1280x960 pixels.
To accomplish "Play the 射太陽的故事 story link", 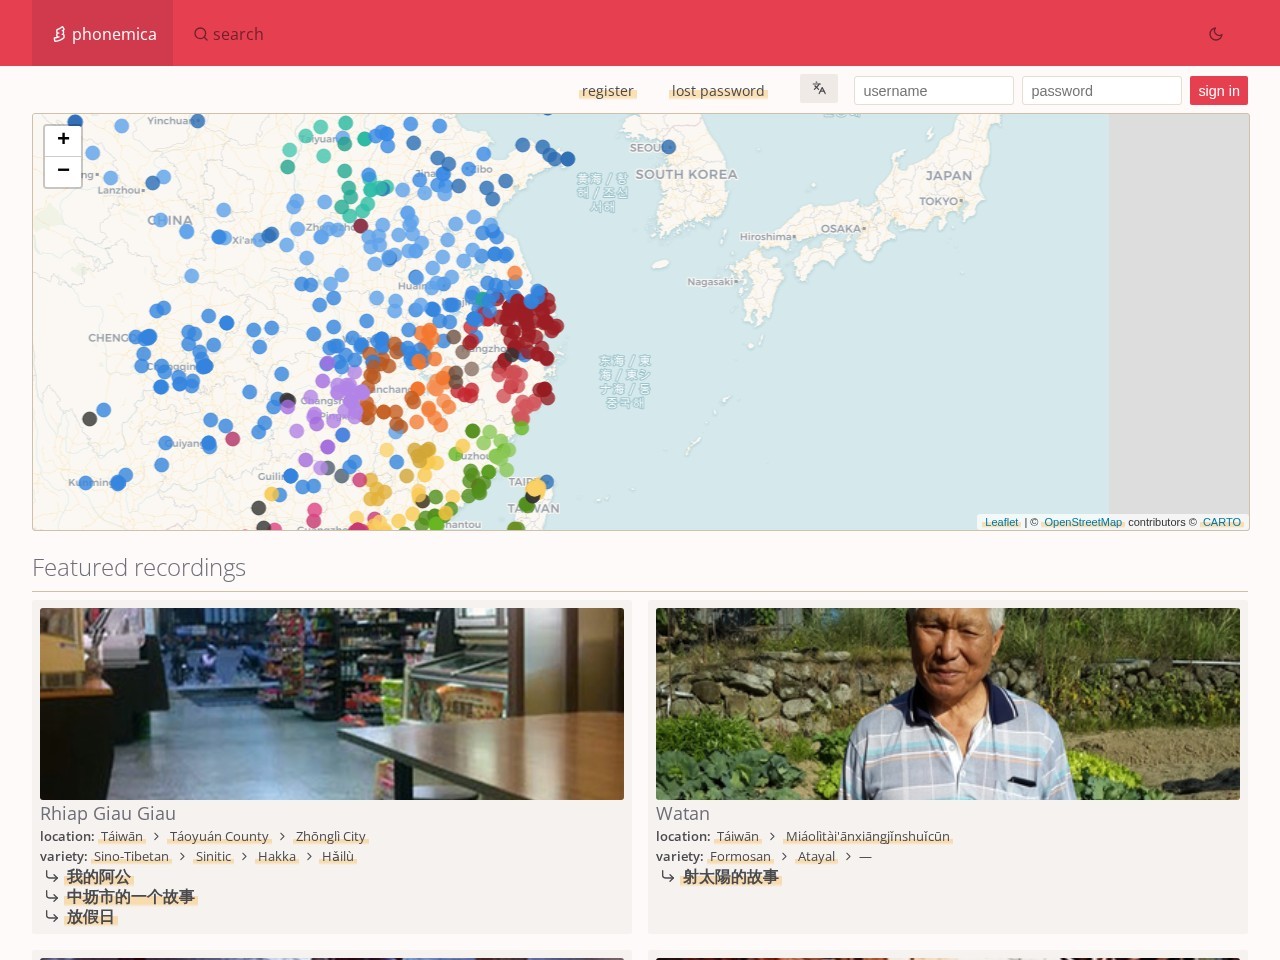I will (x=730, y=877).
